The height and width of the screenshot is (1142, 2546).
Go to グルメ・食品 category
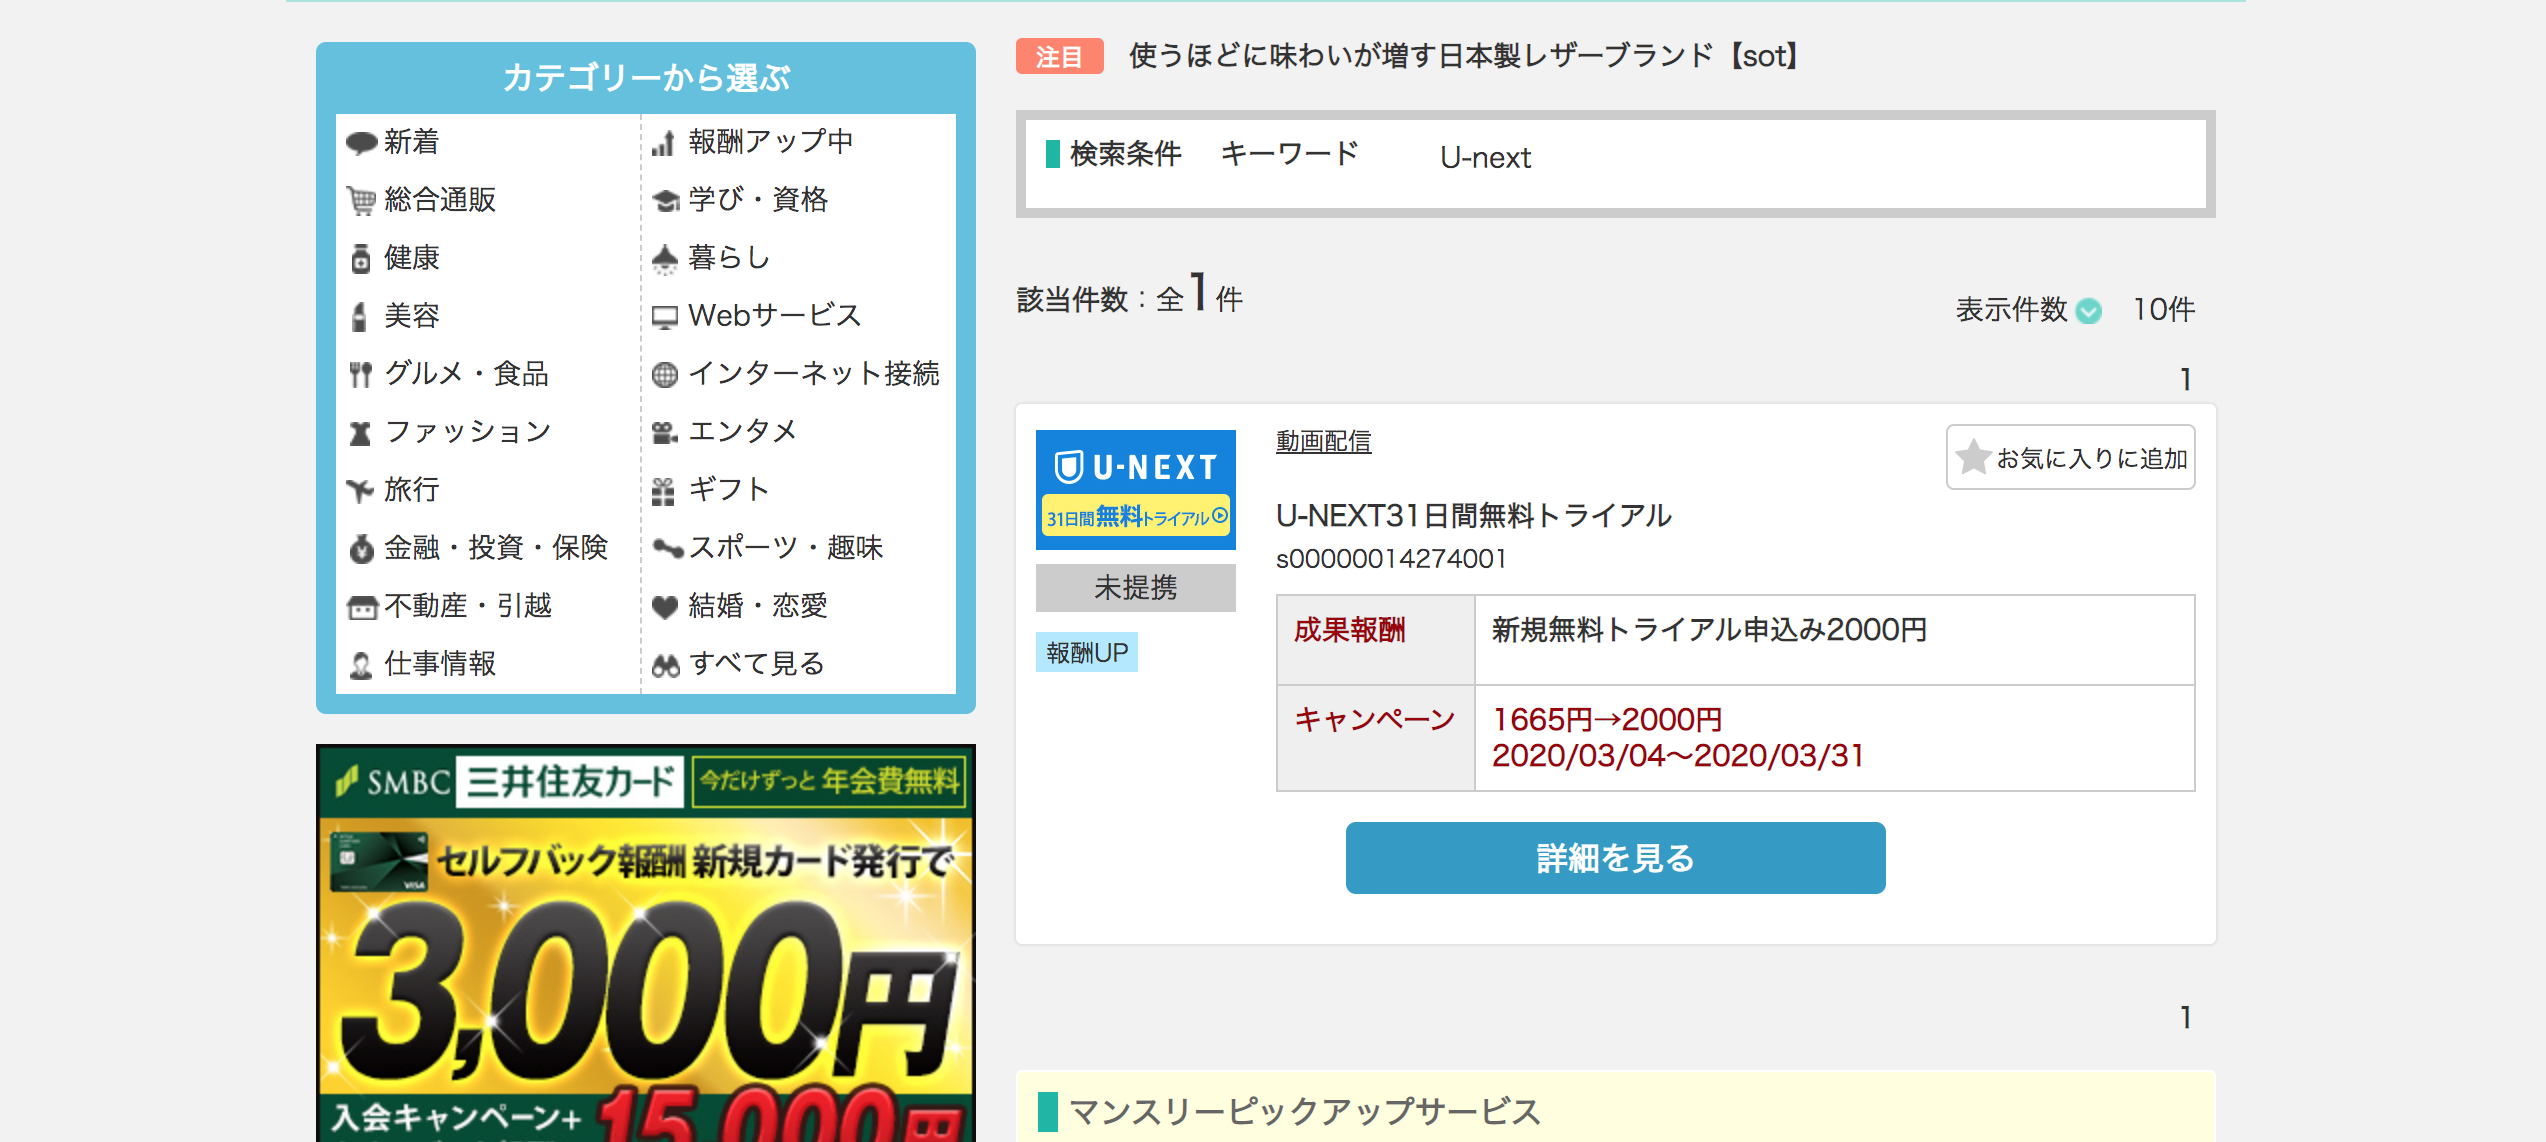[x=467, y=373]
